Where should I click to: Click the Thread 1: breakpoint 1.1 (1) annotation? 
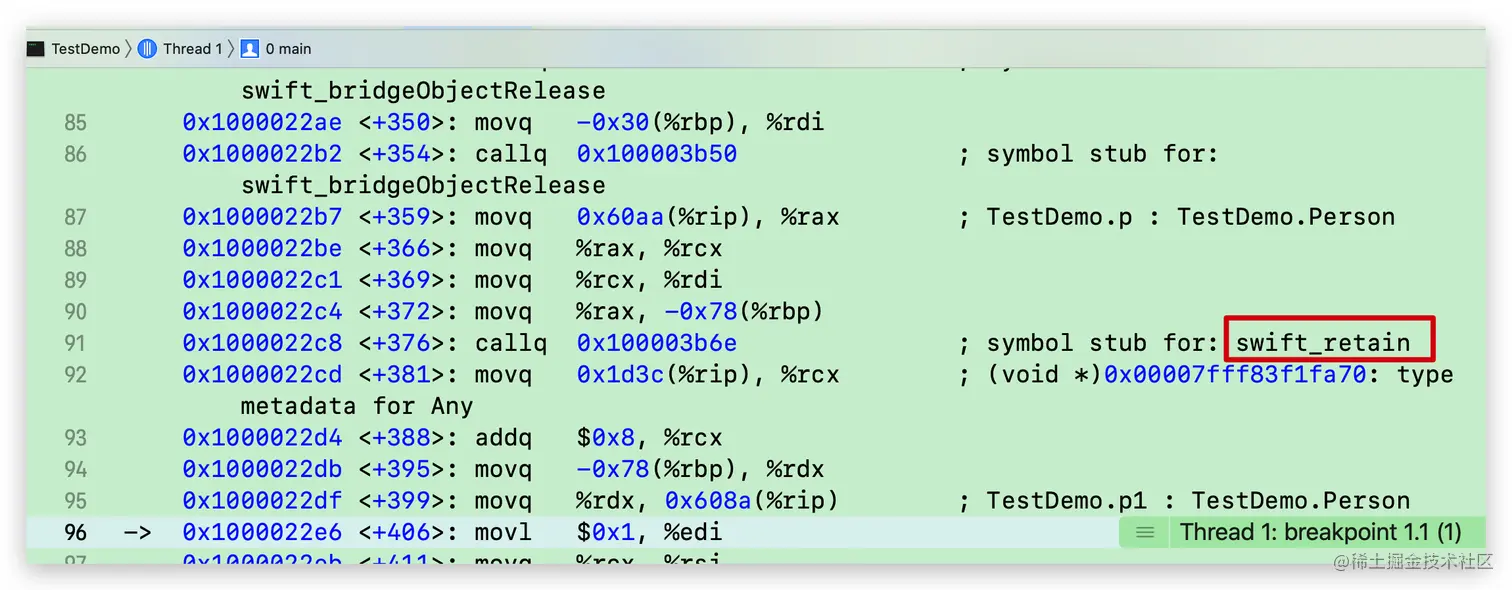coord(1320,532)
